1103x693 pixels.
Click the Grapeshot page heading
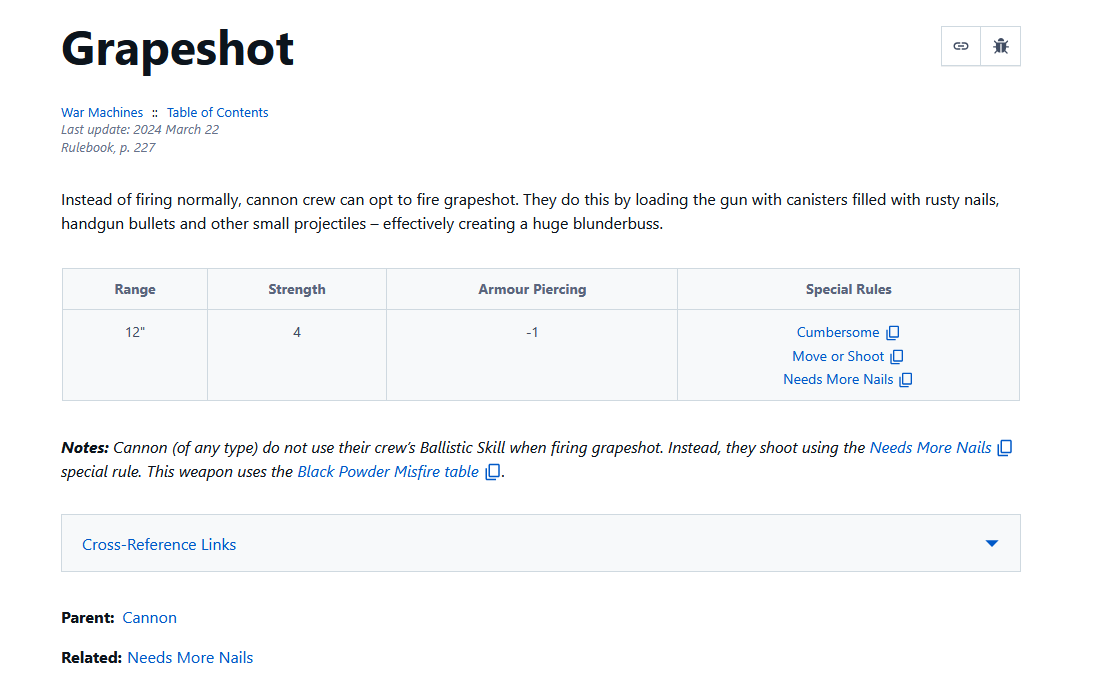[177, 49]
